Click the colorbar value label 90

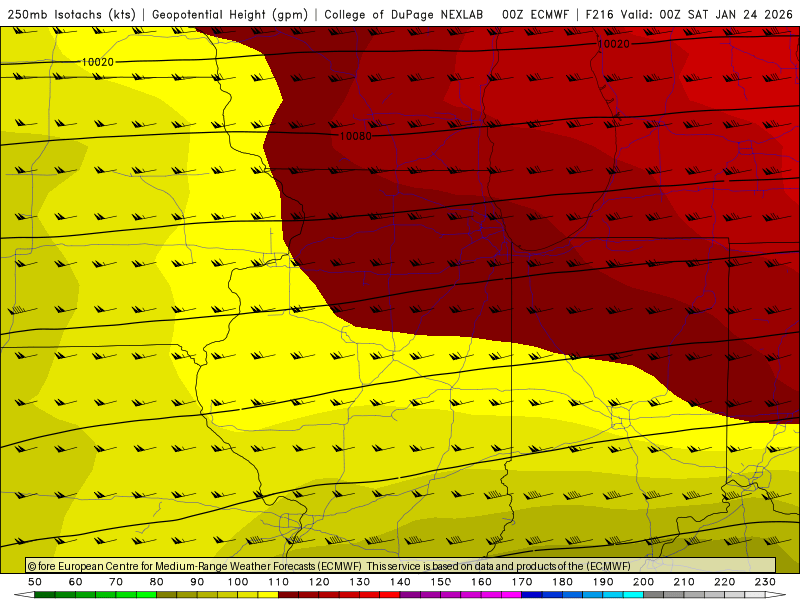coord(197,582)
